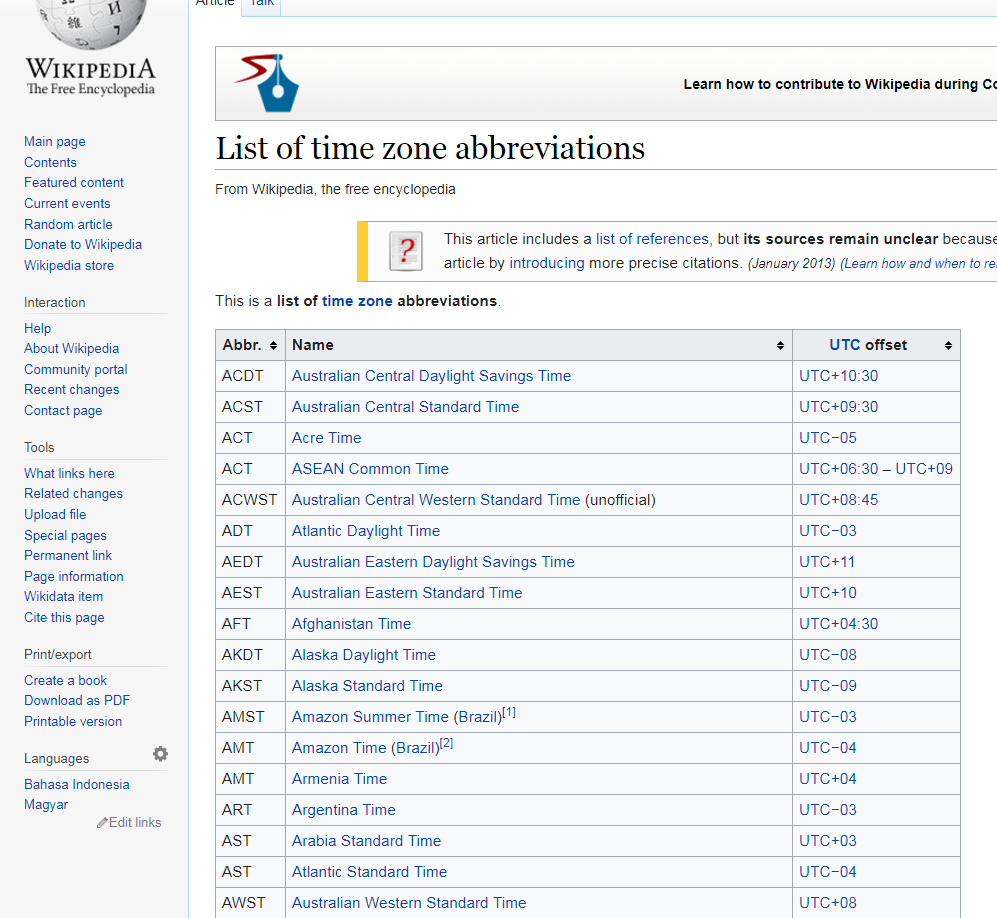Click the Wikipedia wordmark text
Viewport: 997px width, 918px height.
91,69
